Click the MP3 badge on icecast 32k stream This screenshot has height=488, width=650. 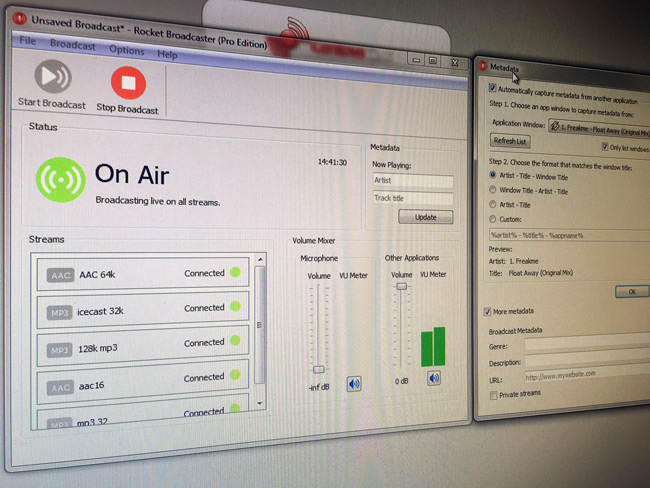[x=60, y=313]
